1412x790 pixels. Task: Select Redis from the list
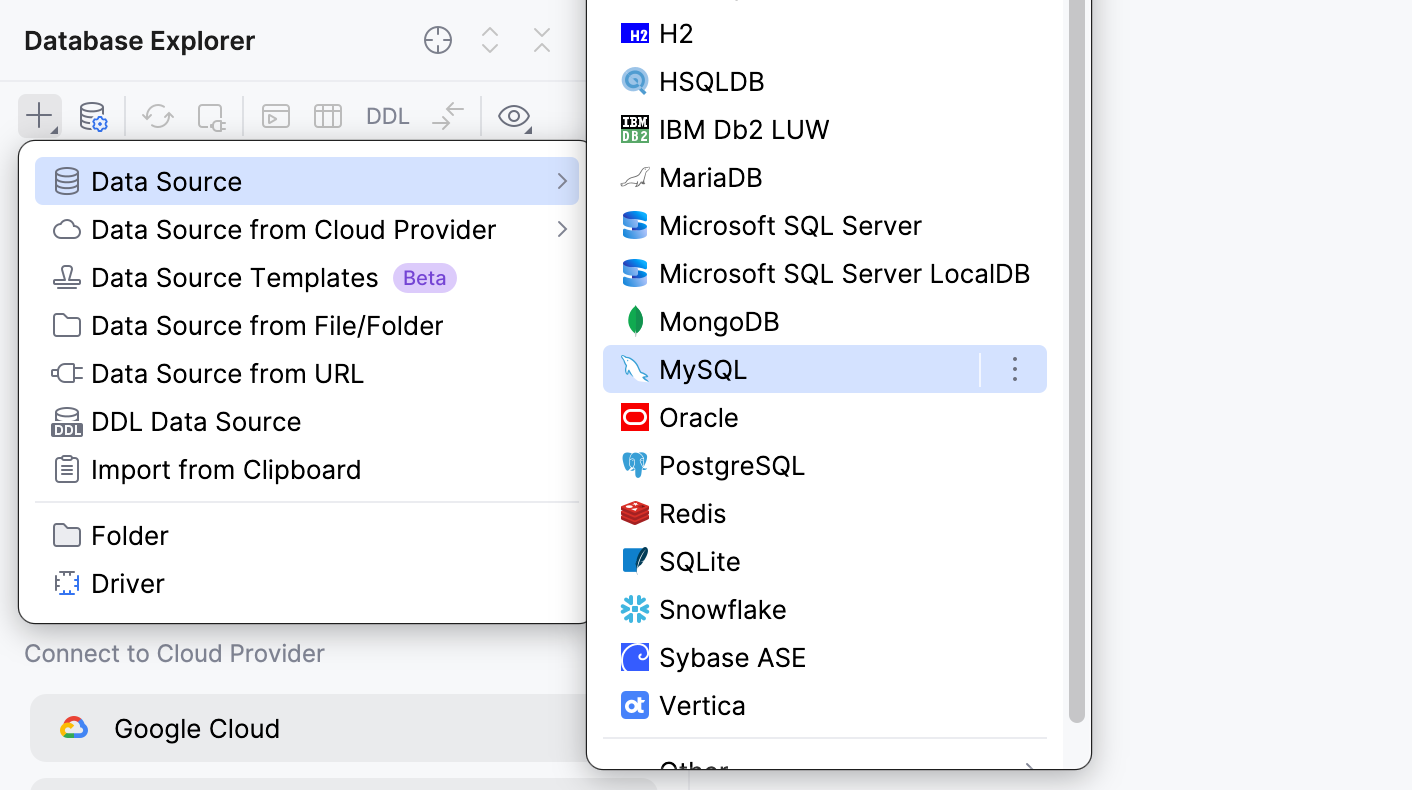[825, 513]
